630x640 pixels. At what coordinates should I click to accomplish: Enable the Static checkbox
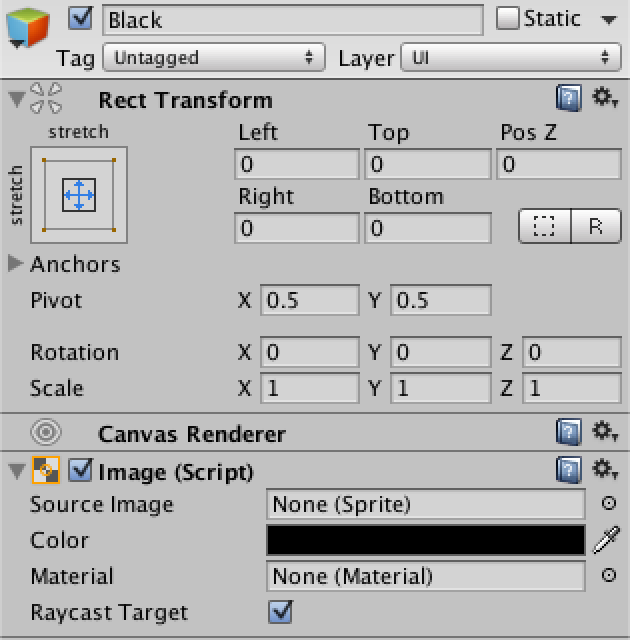pos(507,18)
